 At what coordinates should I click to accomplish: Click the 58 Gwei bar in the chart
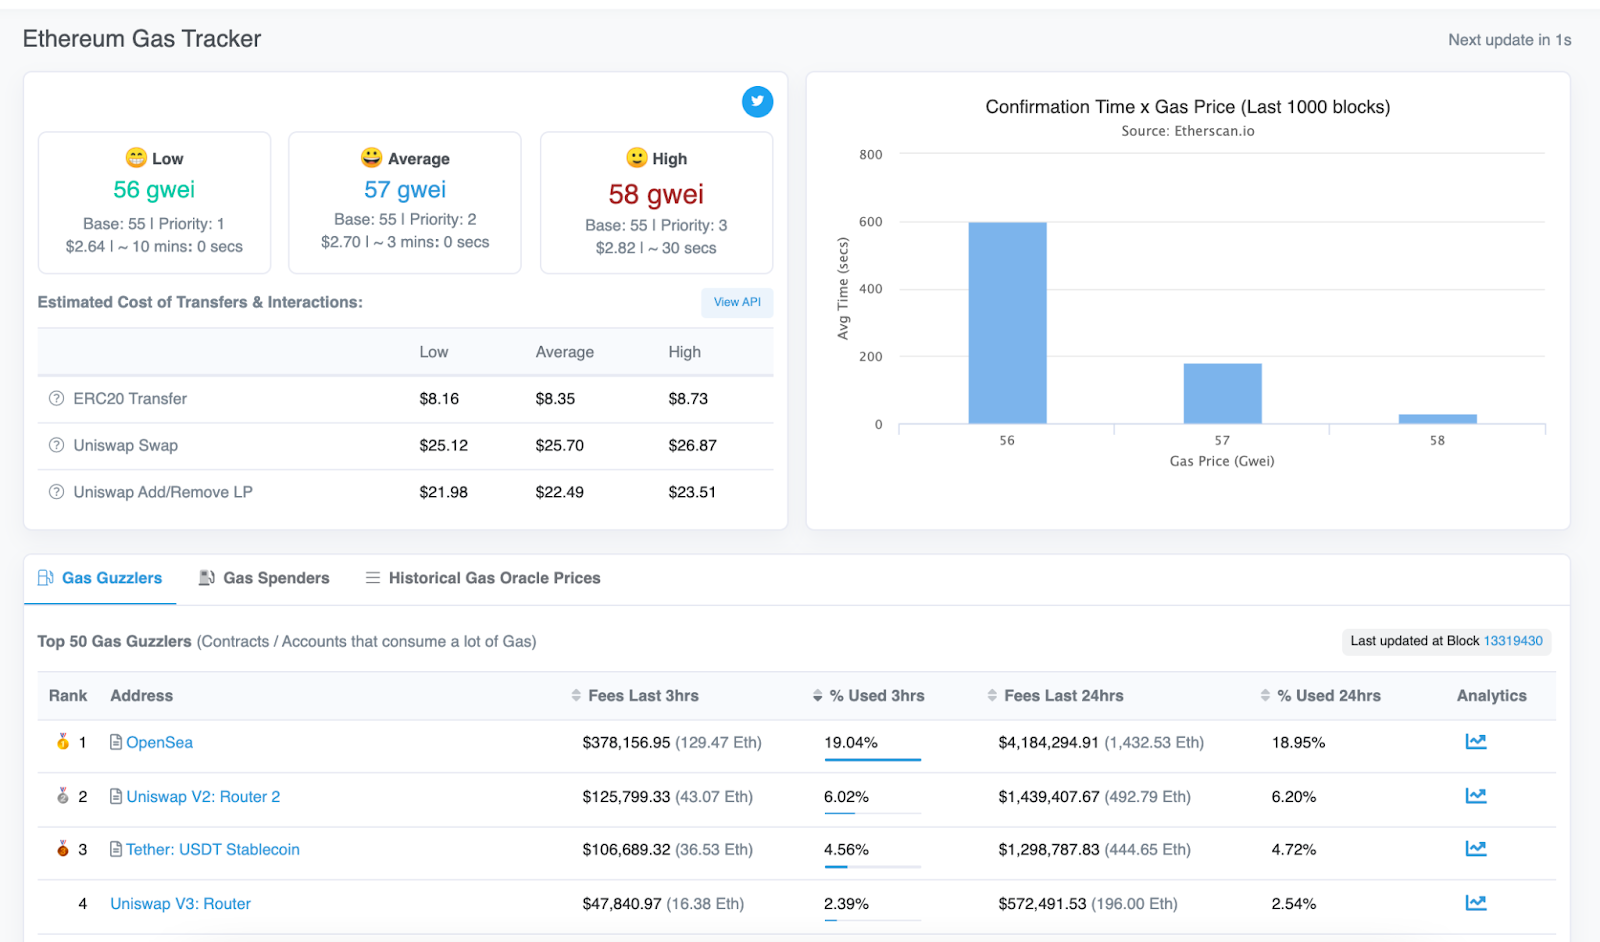tap(1437, 419)
